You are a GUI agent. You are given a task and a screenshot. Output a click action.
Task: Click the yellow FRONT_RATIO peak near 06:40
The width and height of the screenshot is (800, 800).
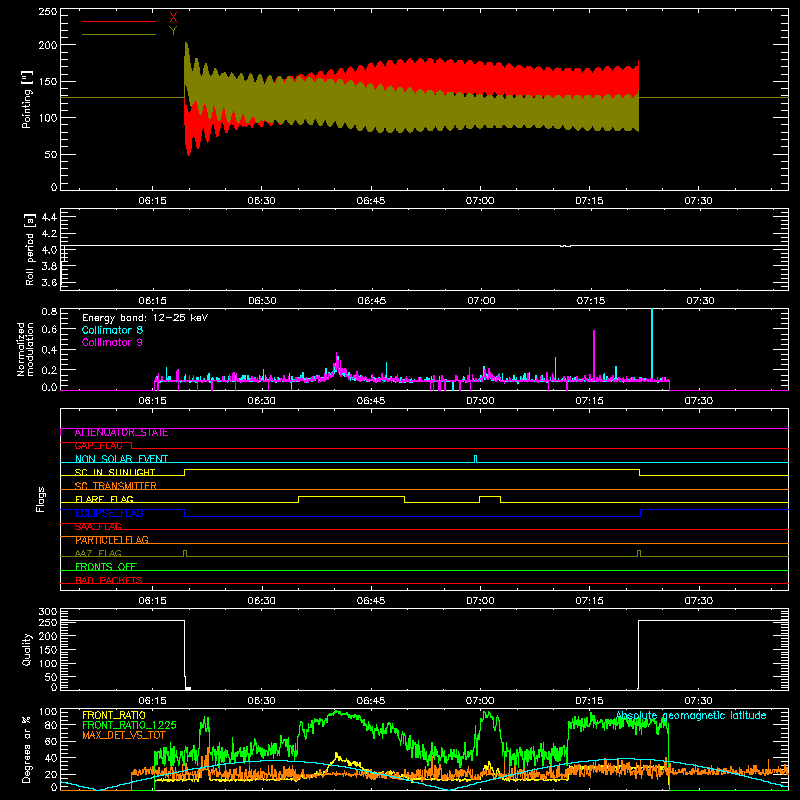pyautogui.click(x=336, y=754)
